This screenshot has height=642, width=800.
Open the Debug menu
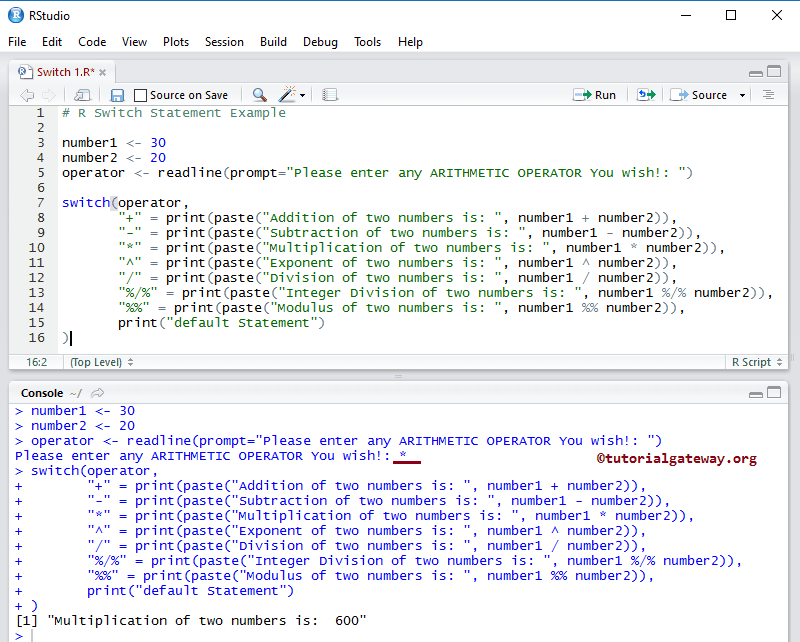pyautogui.click(x=320, y=42)
